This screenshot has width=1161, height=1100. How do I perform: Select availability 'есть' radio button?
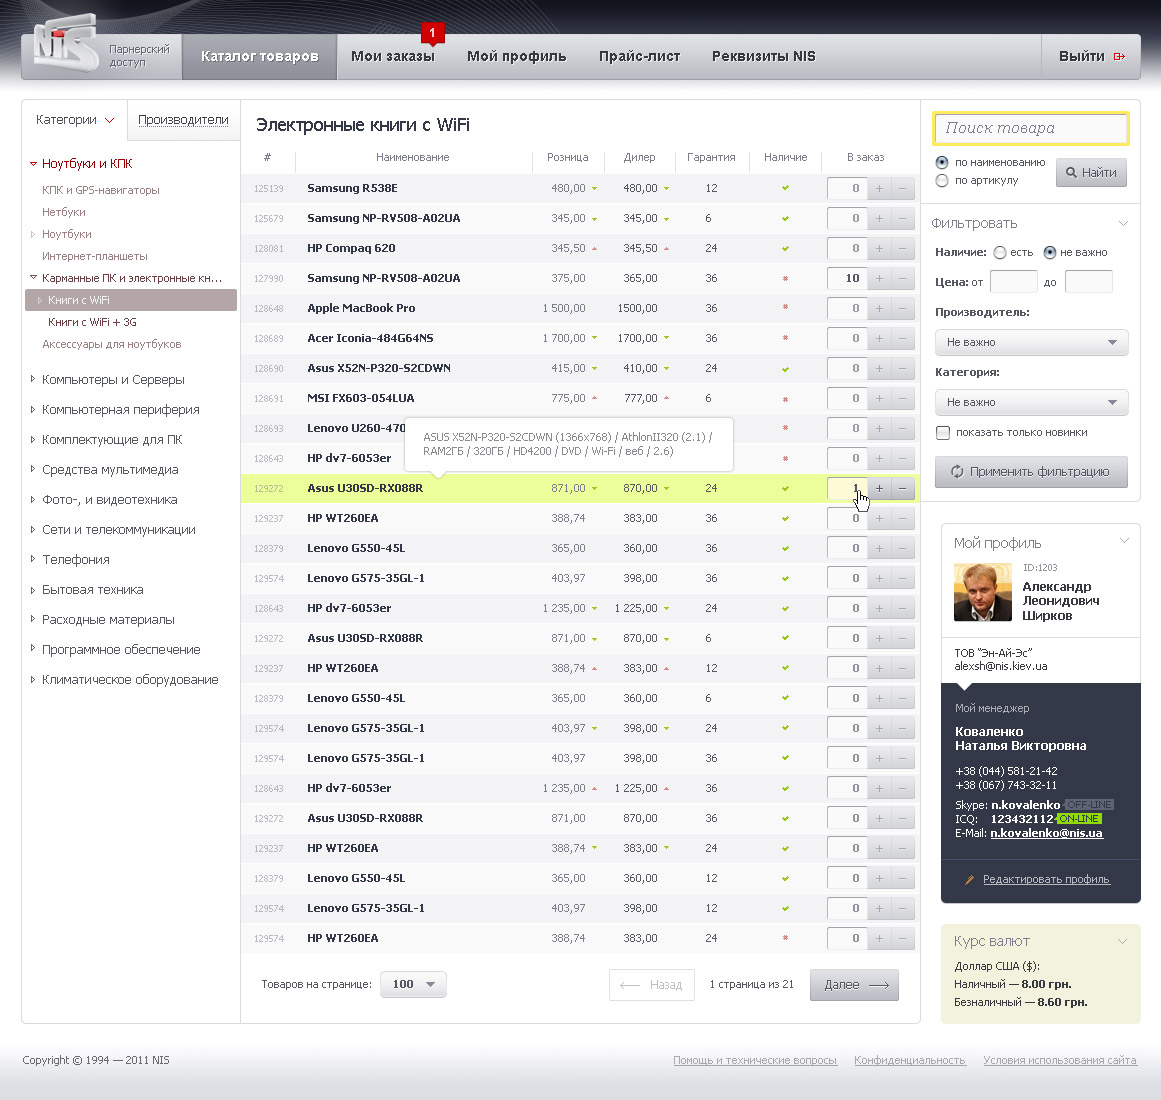[x=1000, y=252]
